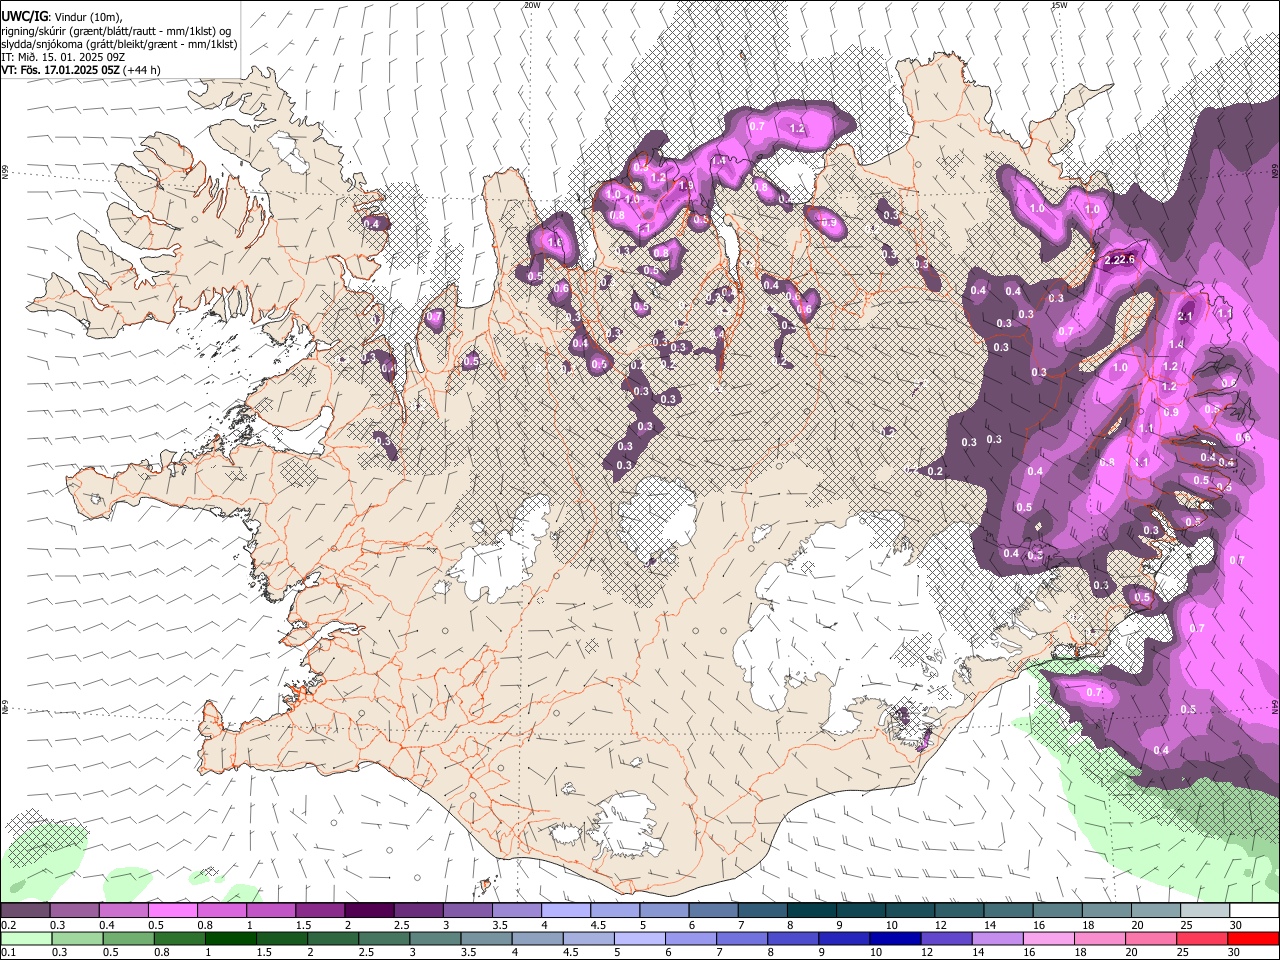Pick the bright red bottom swatch starting at 30

point(1253,939)
